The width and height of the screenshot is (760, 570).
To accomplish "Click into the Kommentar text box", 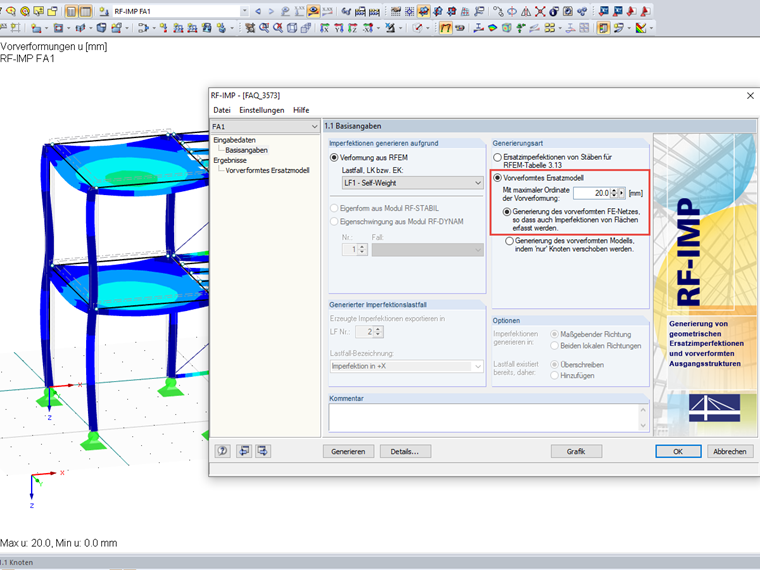I will (x=484, y=417).
